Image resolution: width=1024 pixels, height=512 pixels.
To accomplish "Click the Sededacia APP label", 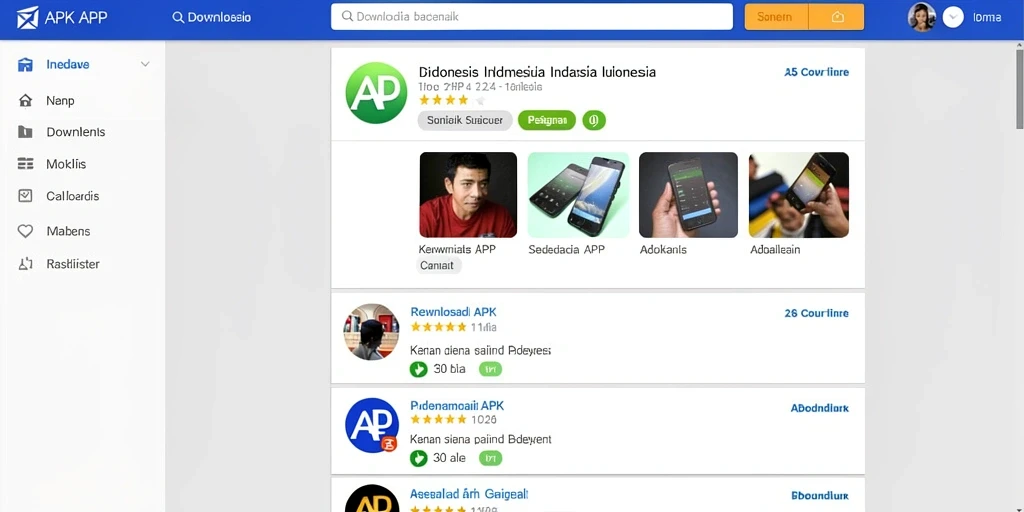I will [x=566, y=249].
